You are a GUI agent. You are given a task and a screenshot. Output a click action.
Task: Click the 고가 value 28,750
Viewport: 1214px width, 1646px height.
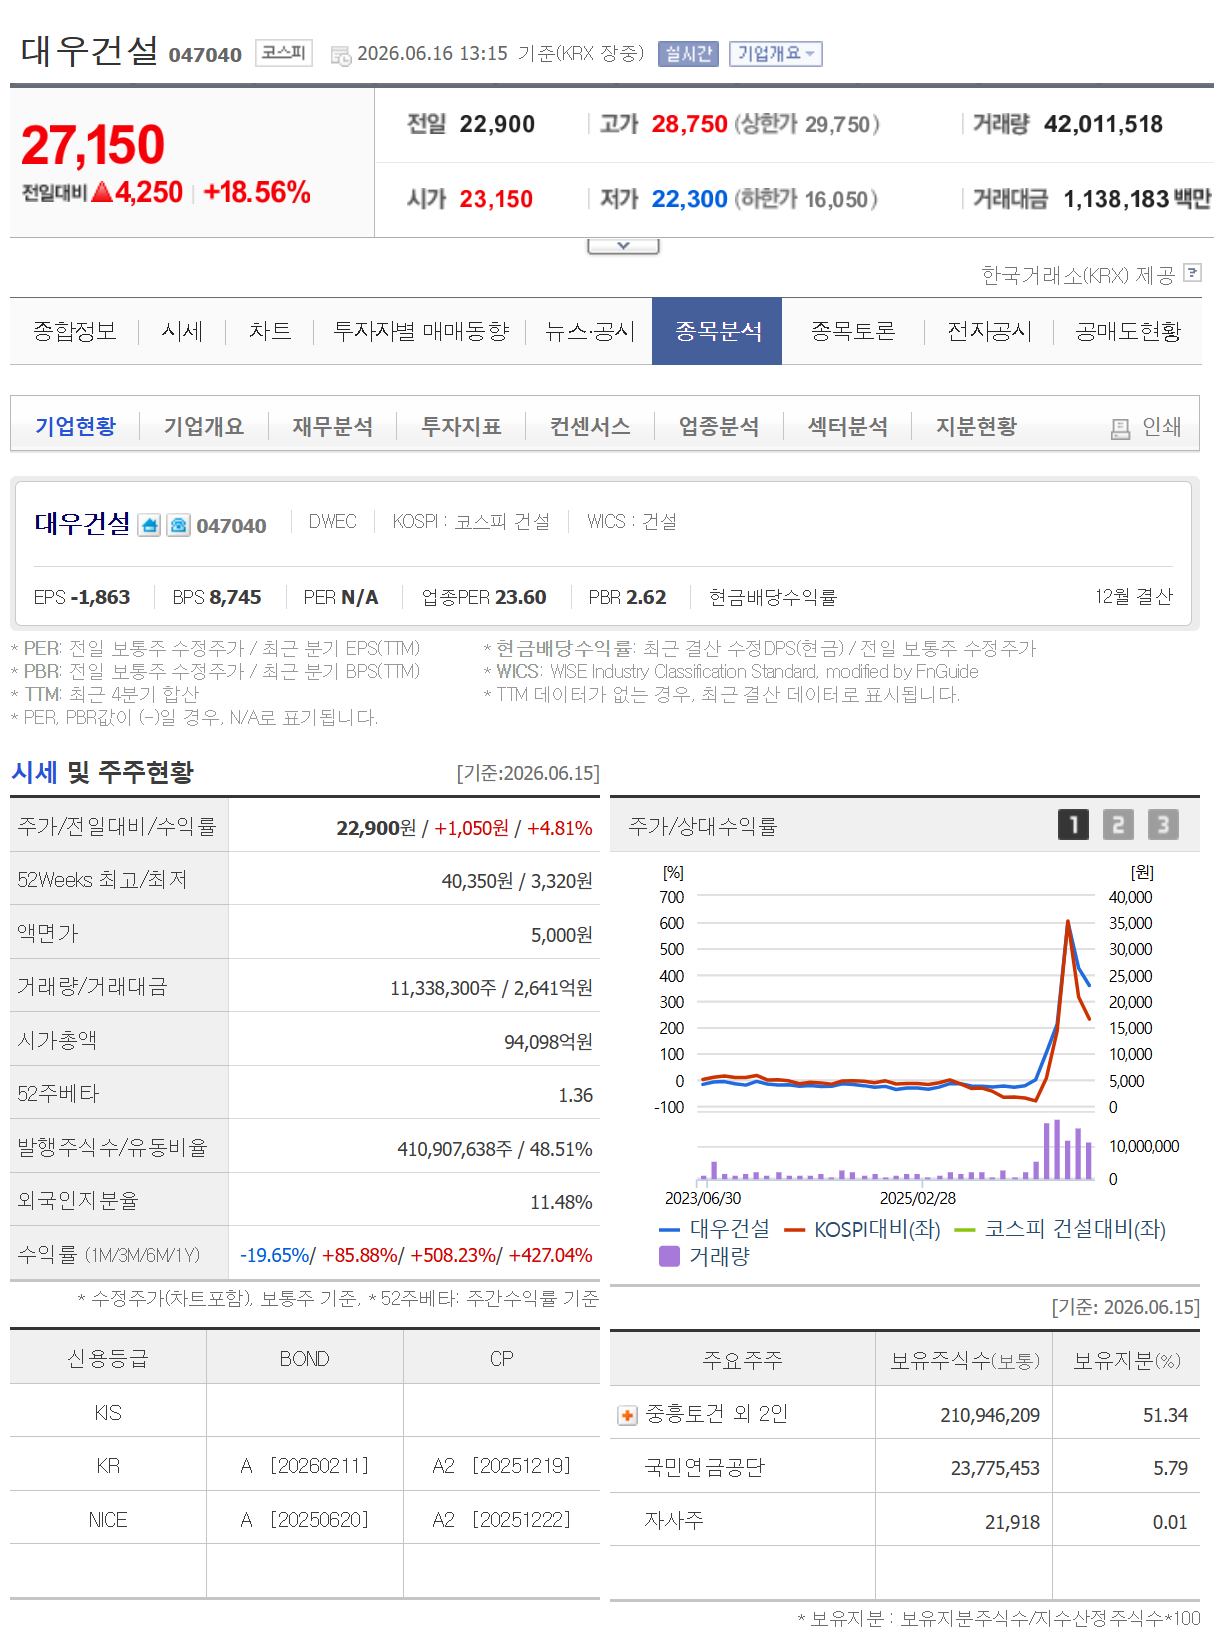(x=690, y=124)
